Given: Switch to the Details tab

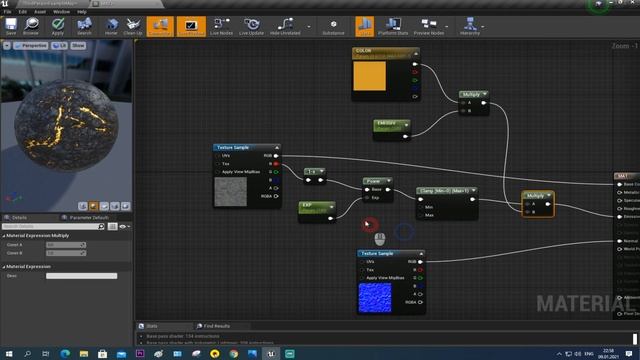Looking at the screenshot, I should 19,218.
